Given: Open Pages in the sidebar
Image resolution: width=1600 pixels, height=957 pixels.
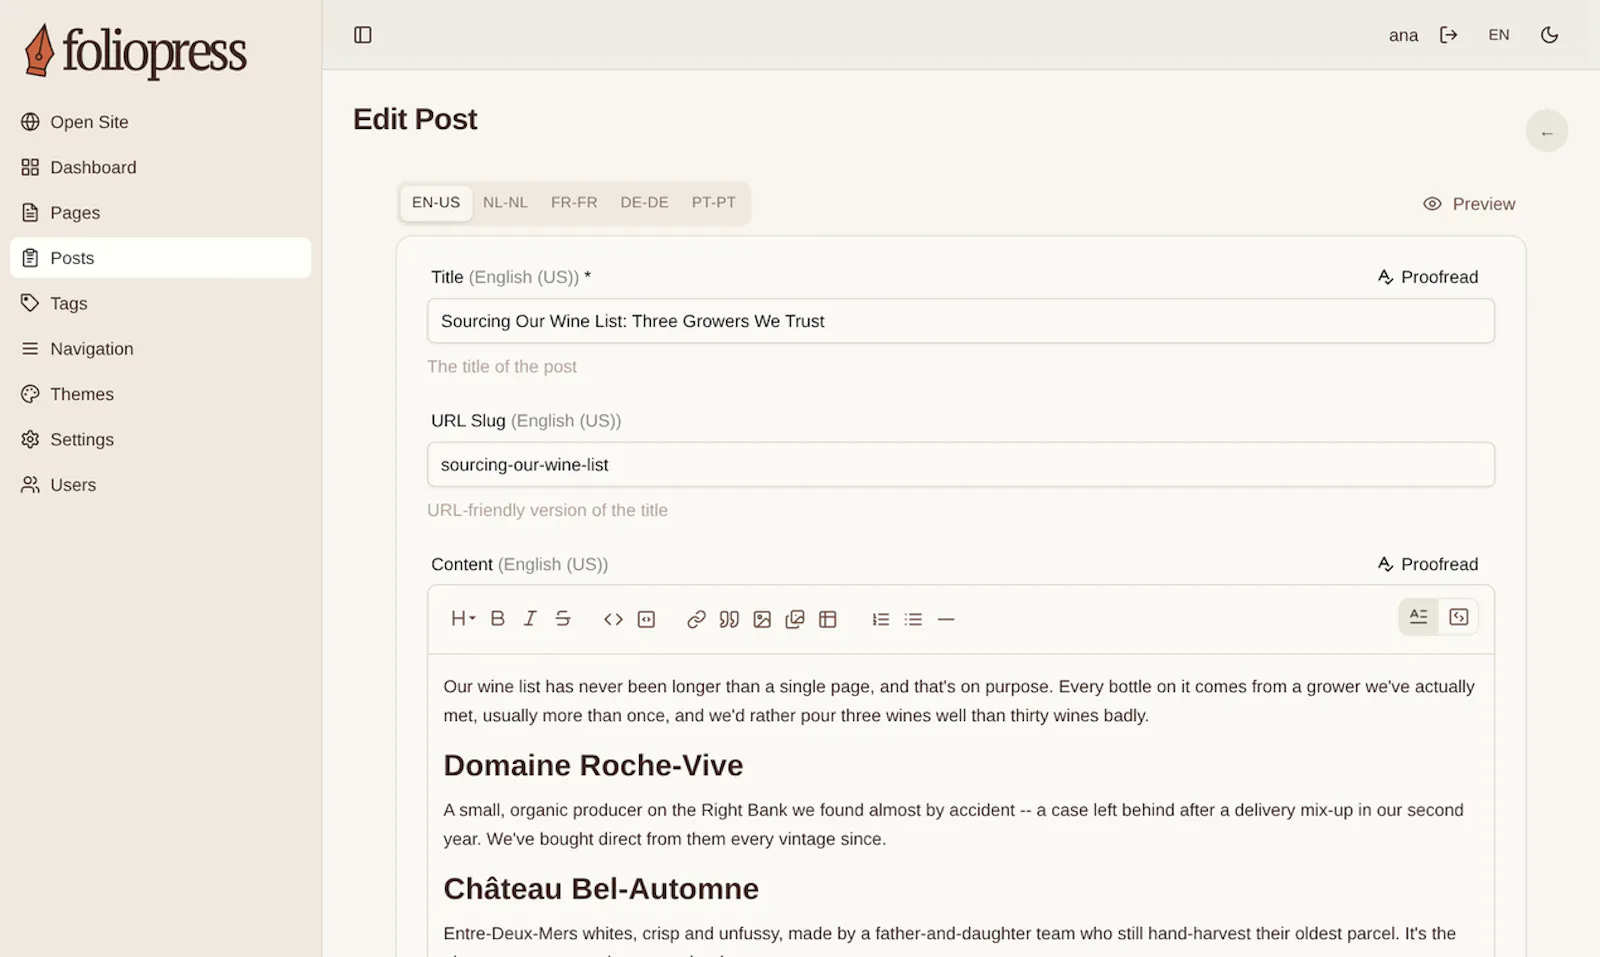Looking at the screenshot, I should [161, 213].
